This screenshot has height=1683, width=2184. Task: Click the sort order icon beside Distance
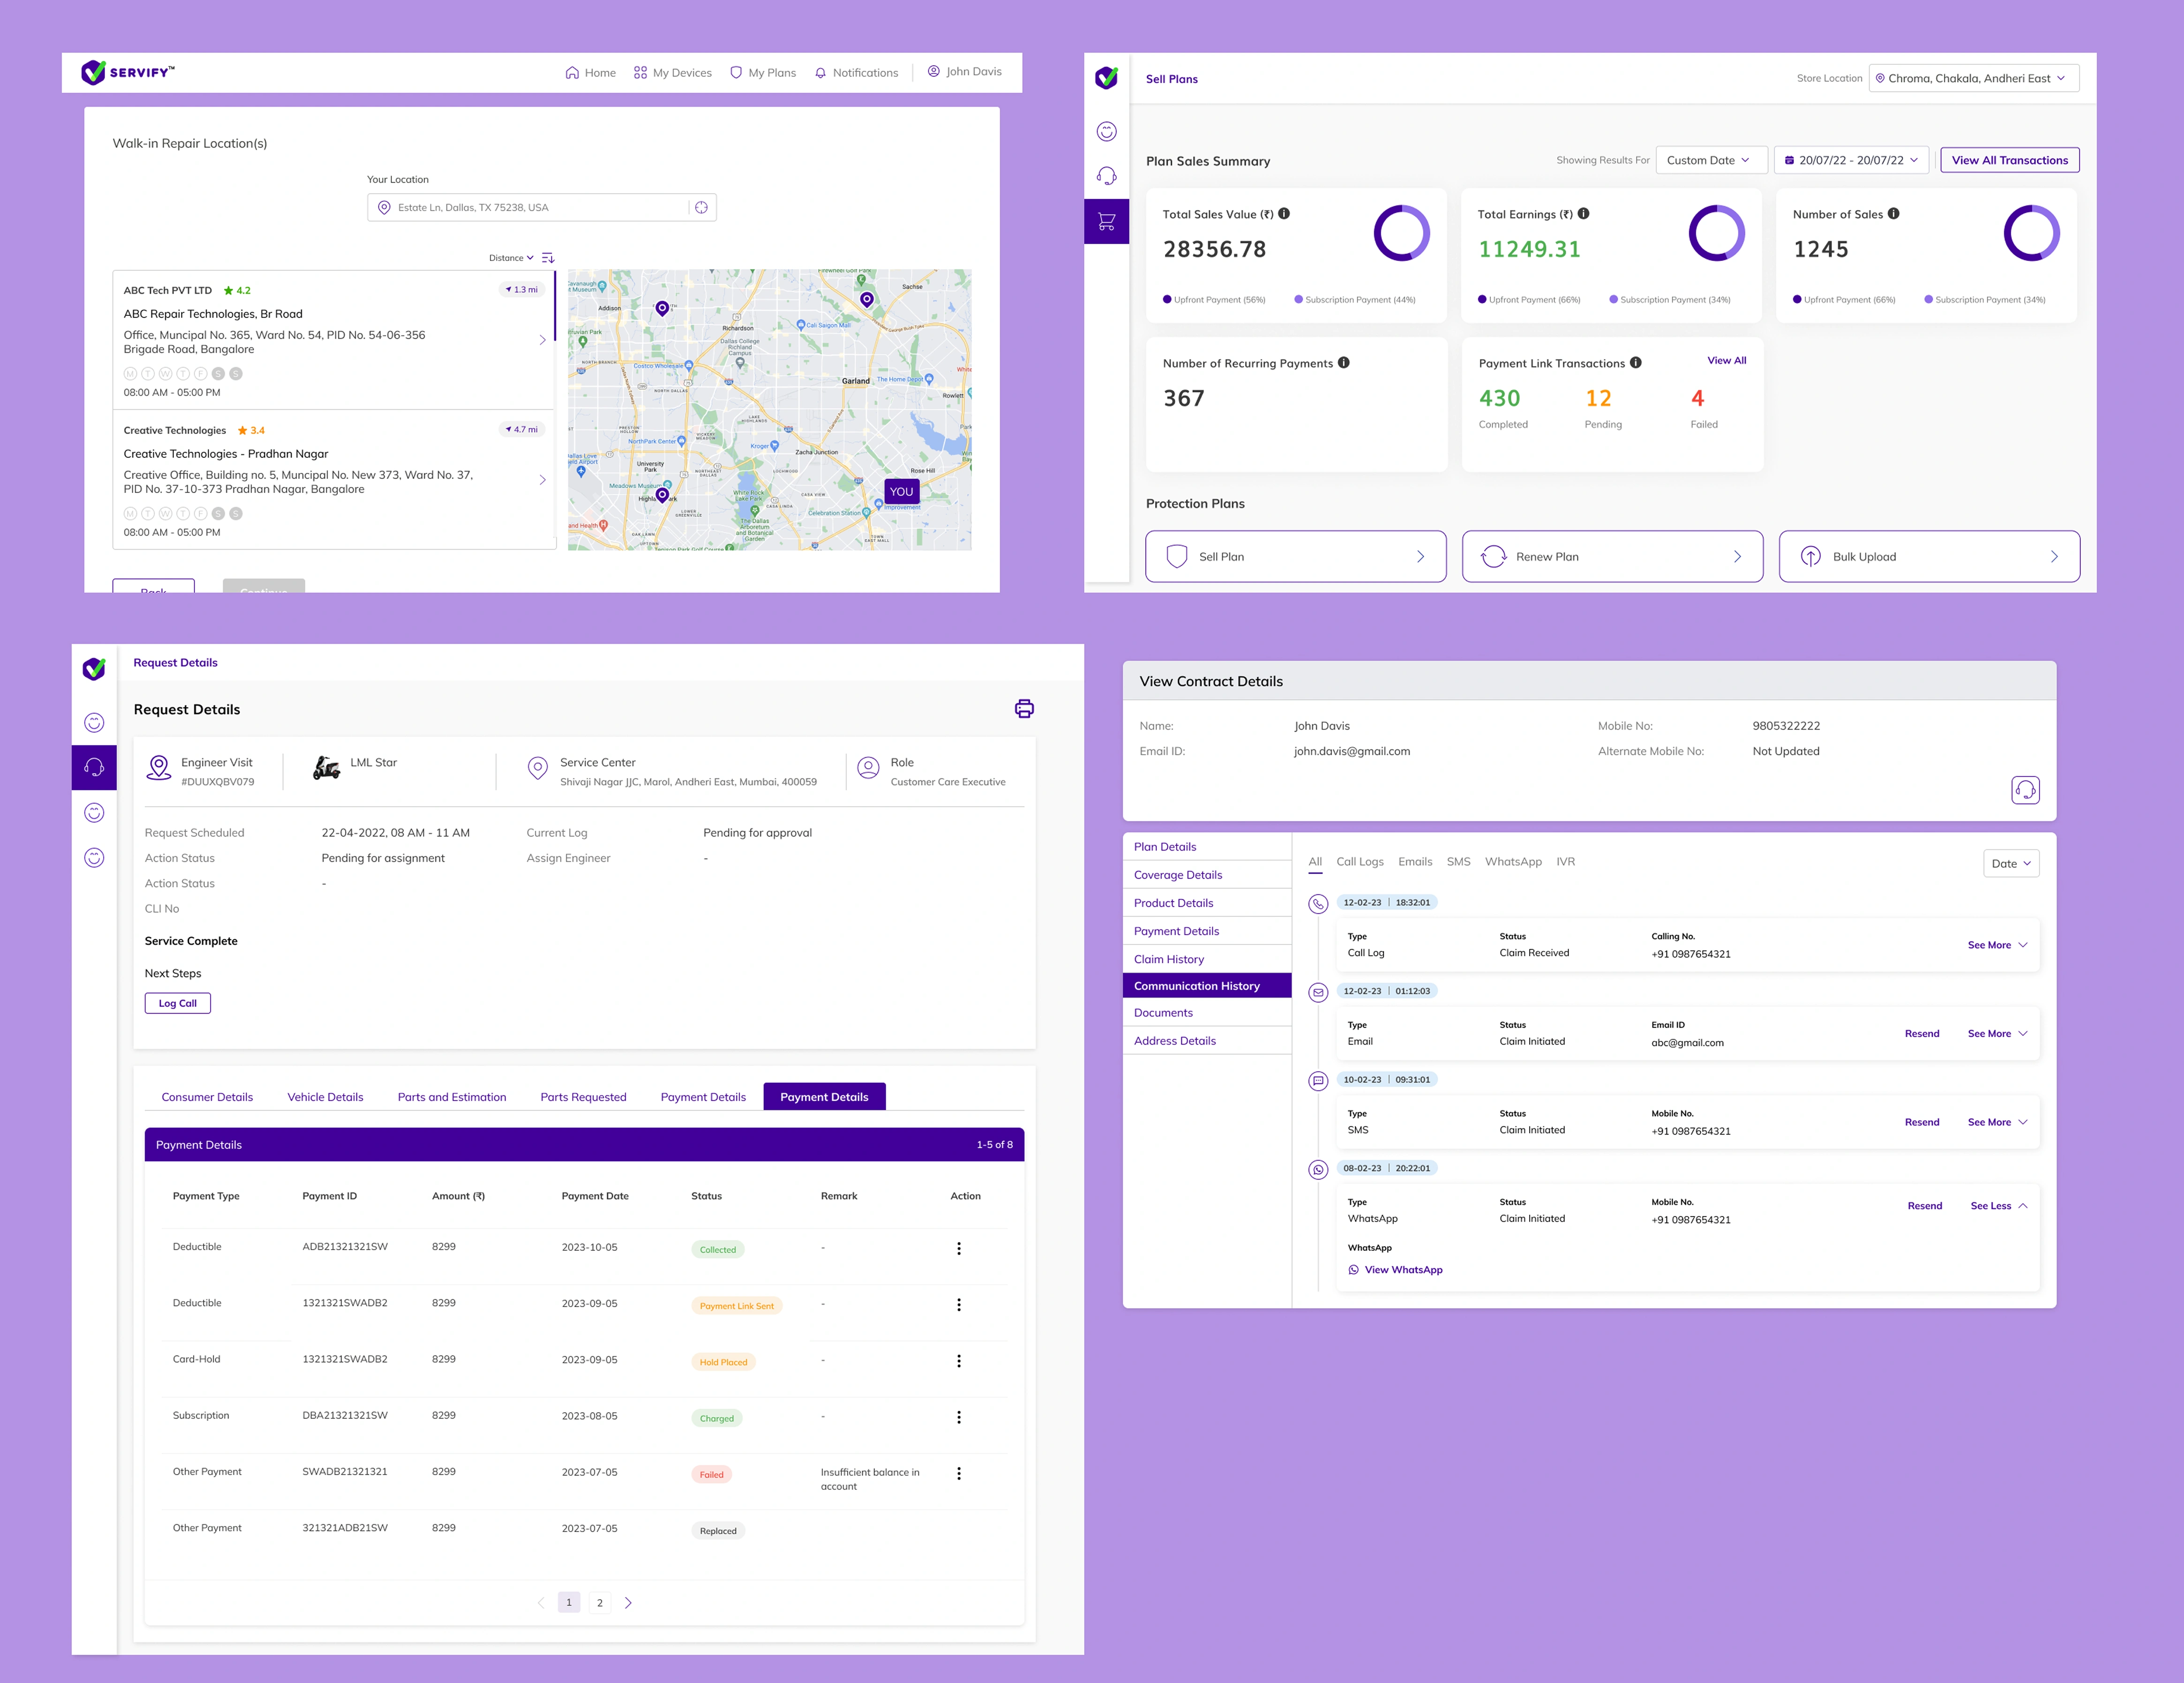548,258
